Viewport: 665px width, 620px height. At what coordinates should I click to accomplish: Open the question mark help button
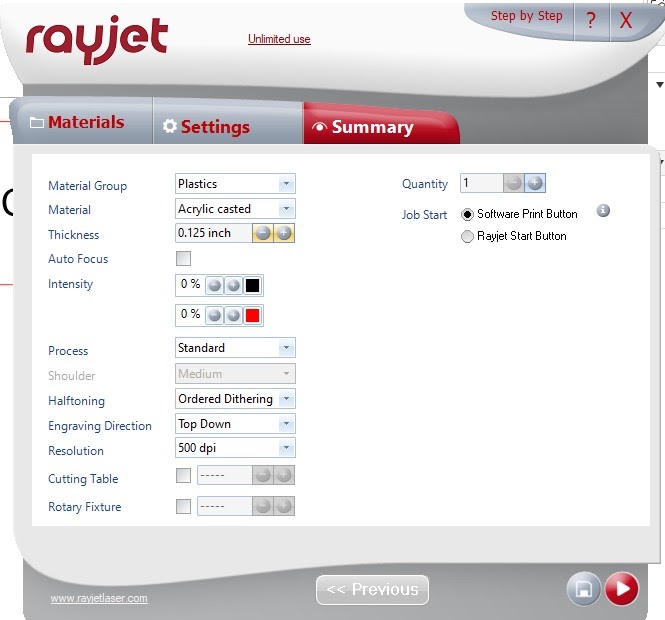pos(590,20)
